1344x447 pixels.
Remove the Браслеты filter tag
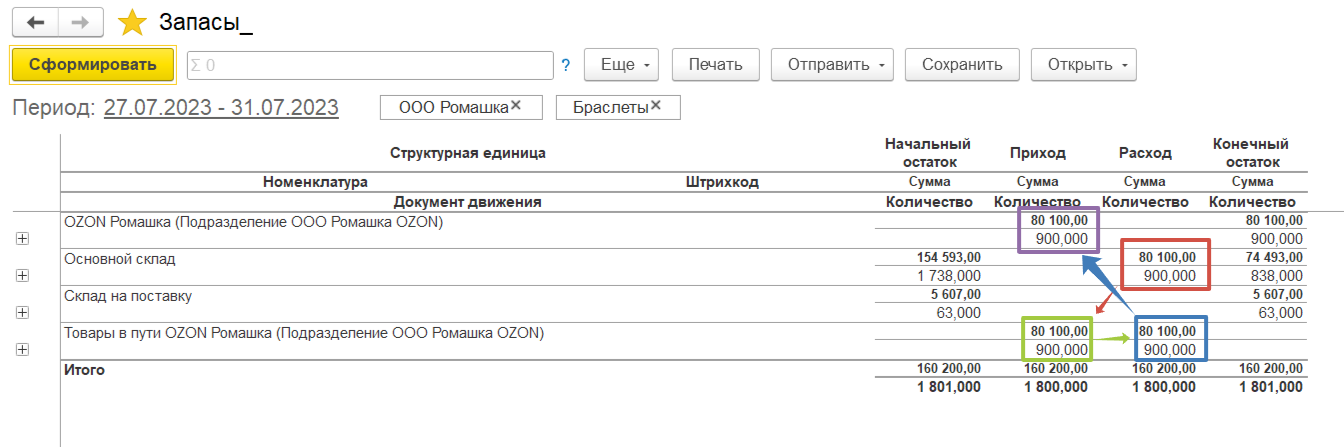pos(656,106)
